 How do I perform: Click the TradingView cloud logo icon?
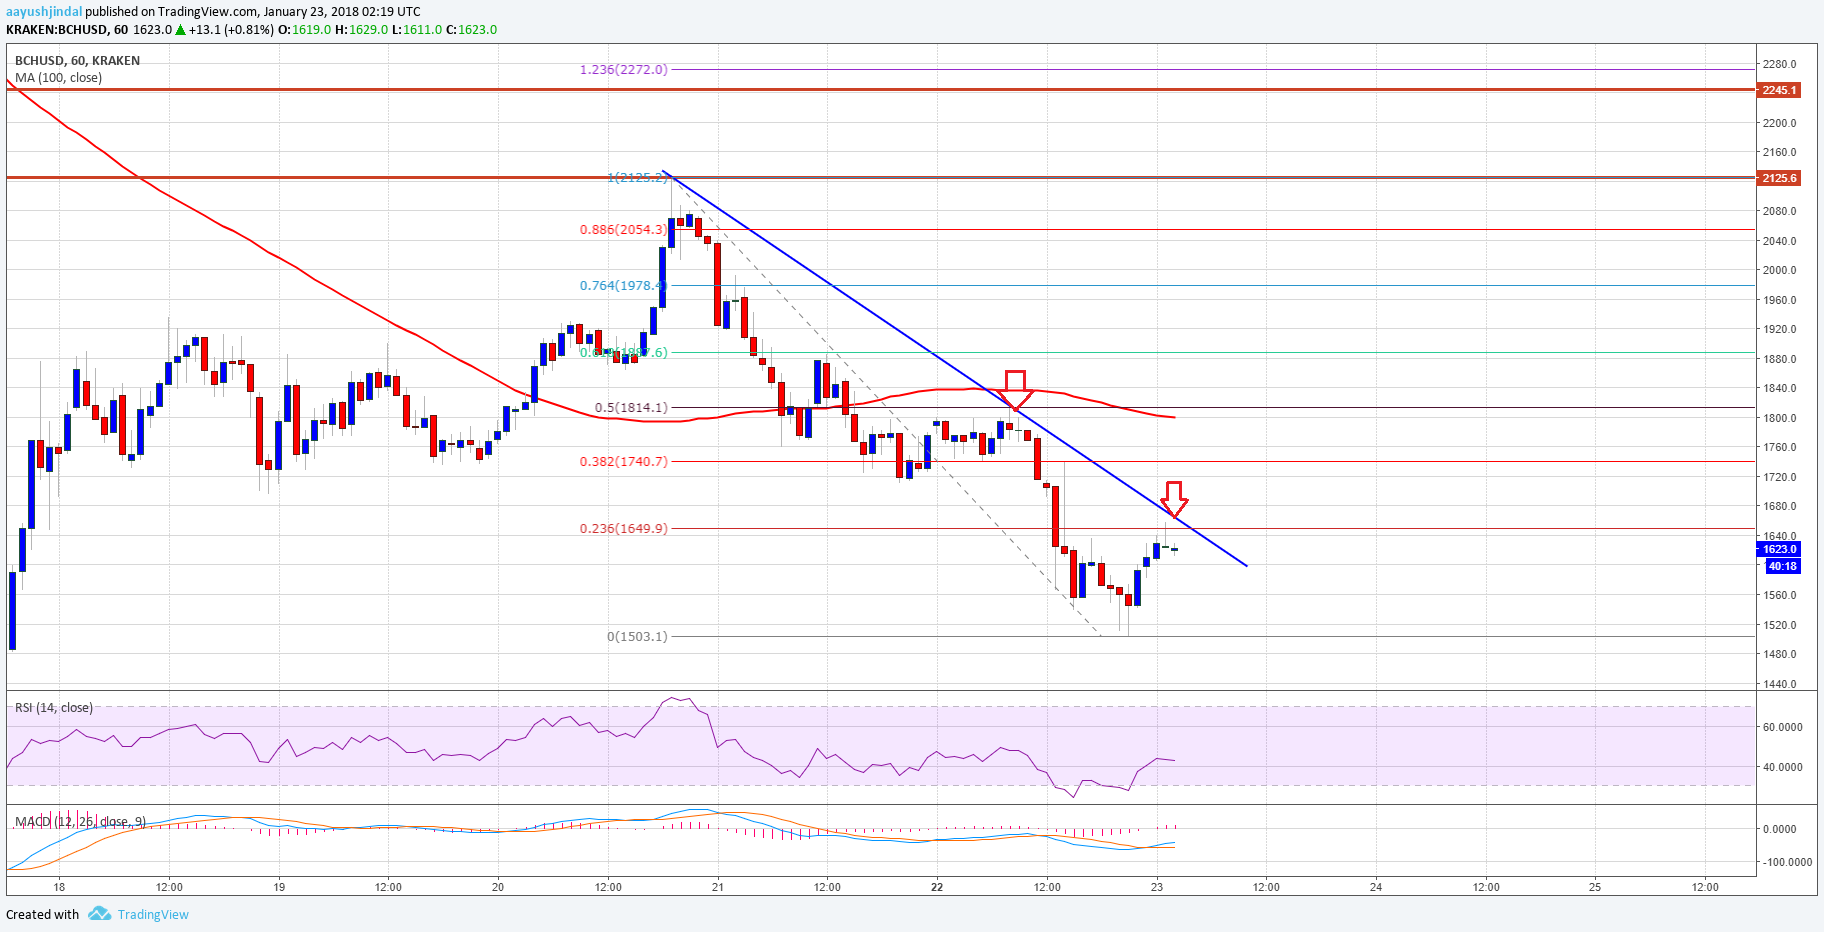(x=99, y=913)
